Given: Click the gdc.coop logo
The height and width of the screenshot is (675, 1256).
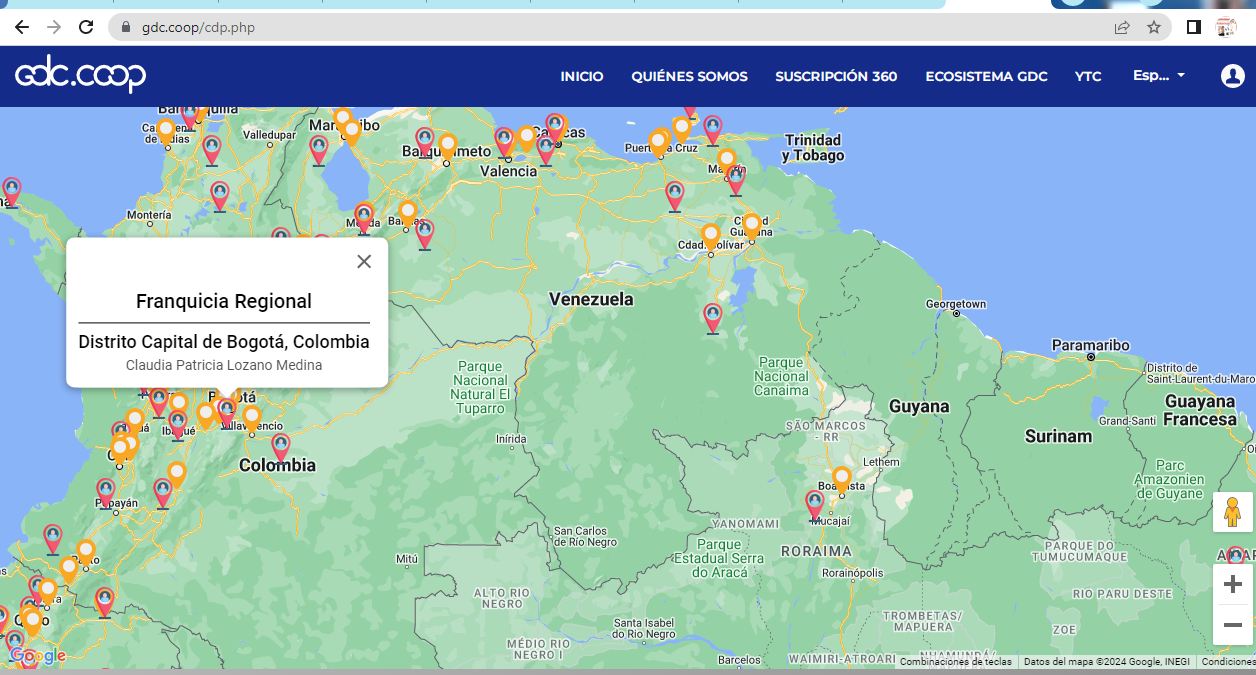Looking at the screenshot, I should tap(81, 75).
